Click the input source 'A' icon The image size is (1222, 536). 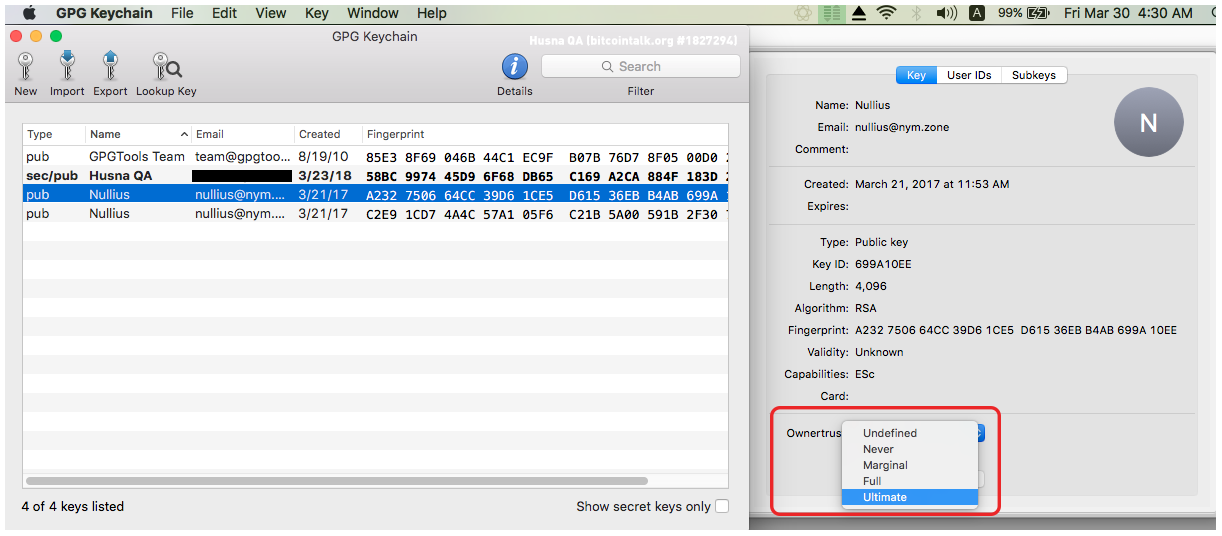977,13
